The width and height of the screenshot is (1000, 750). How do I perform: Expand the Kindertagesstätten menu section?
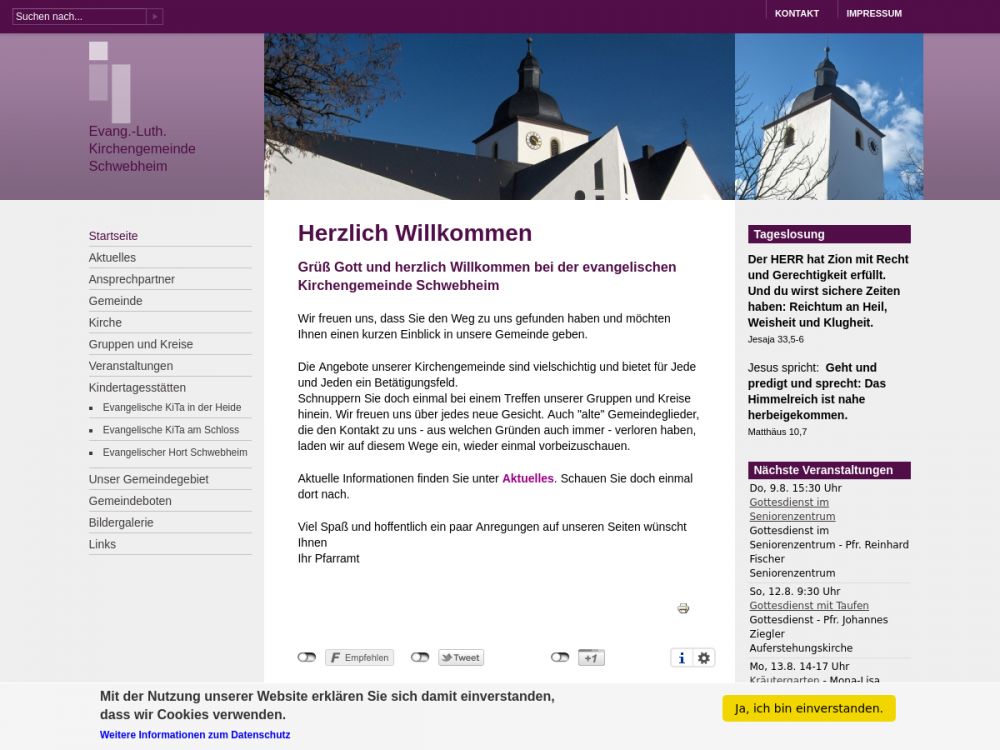click(137, 388)
